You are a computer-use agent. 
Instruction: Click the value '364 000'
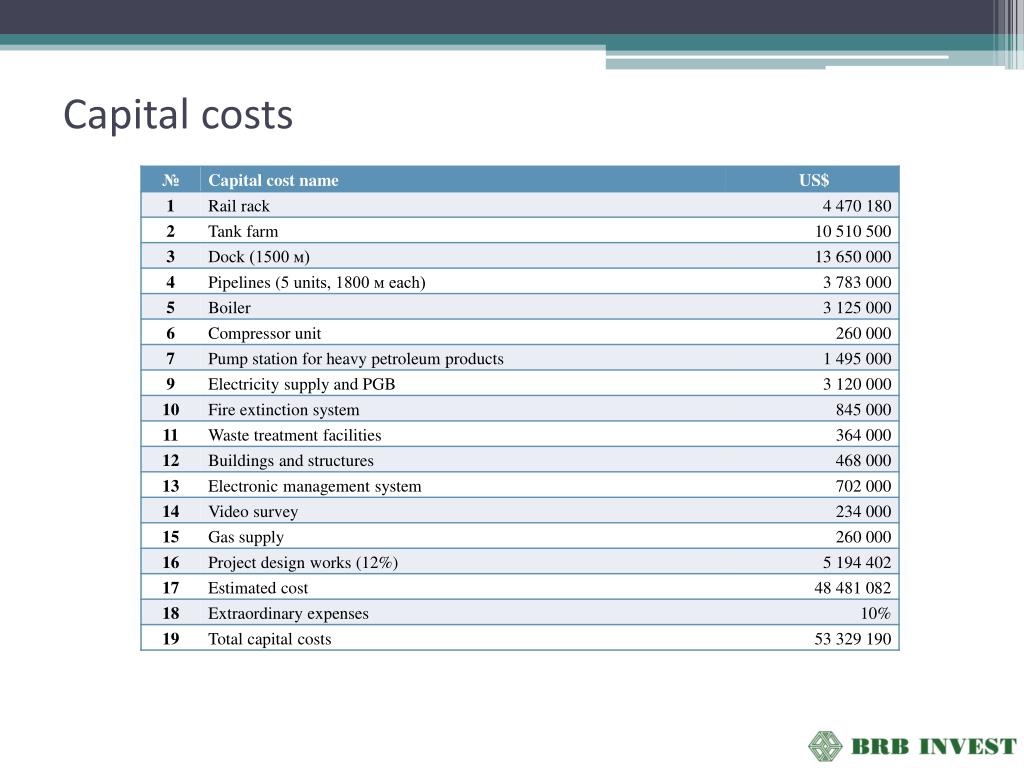pos(863,435)
